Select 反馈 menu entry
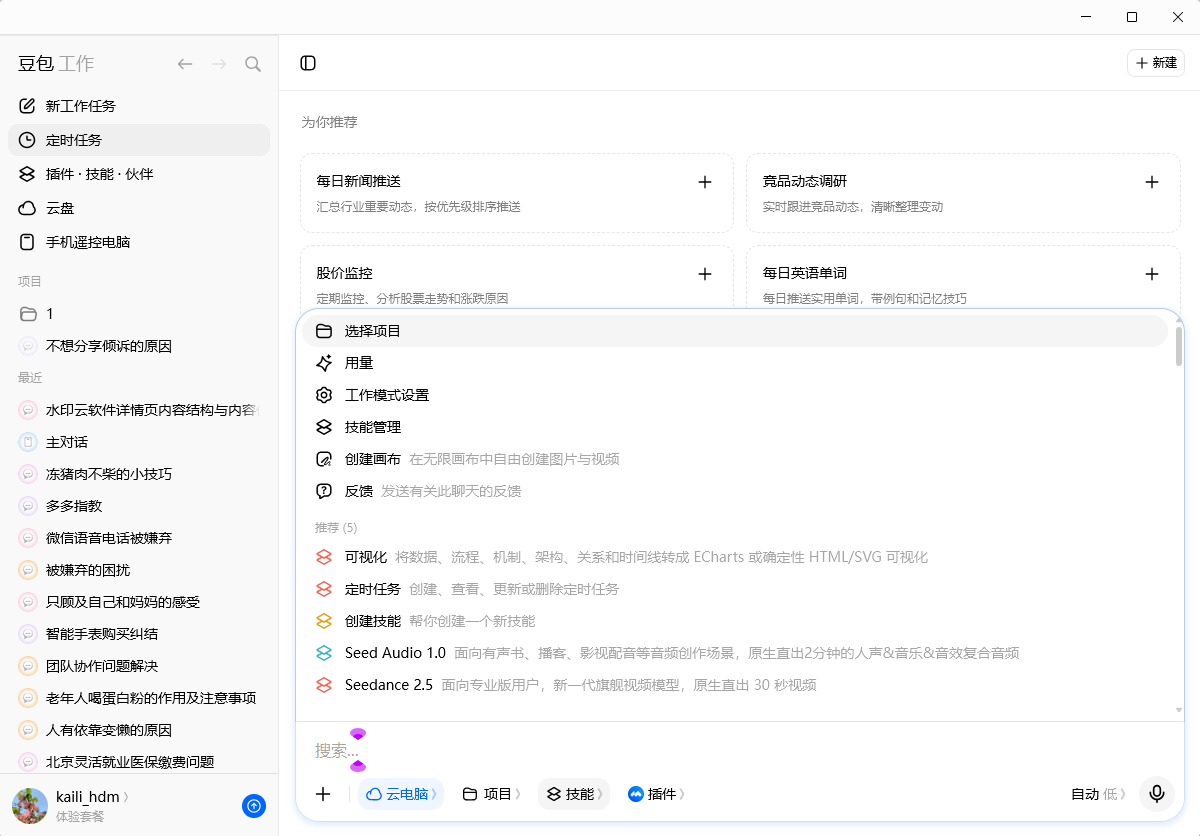The image size is (1200, 836). pyautogui.click(x=735, y=491)
